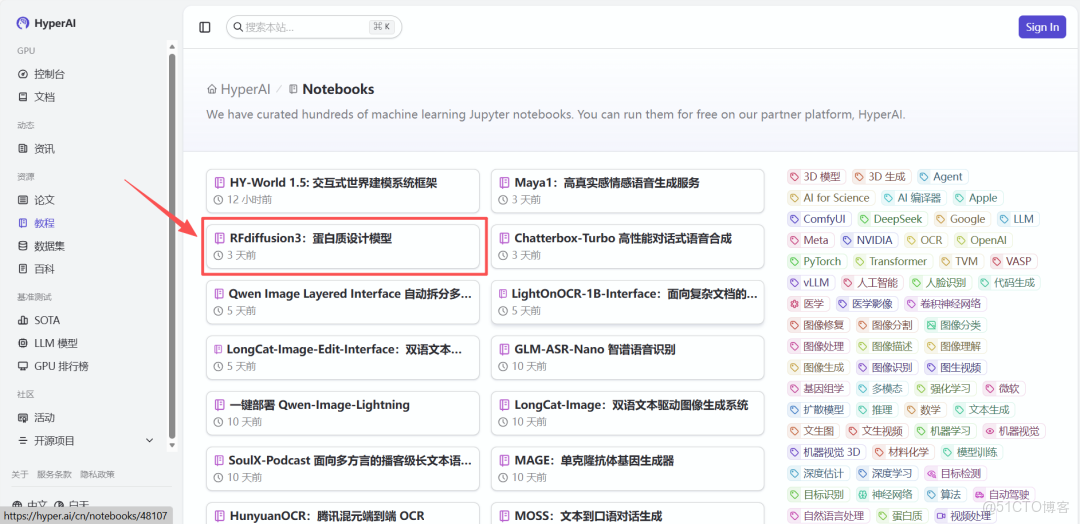Filter by 3D 生成 tag
Image resolution: width=1080 pixels, height=524 pixels.
882,177
